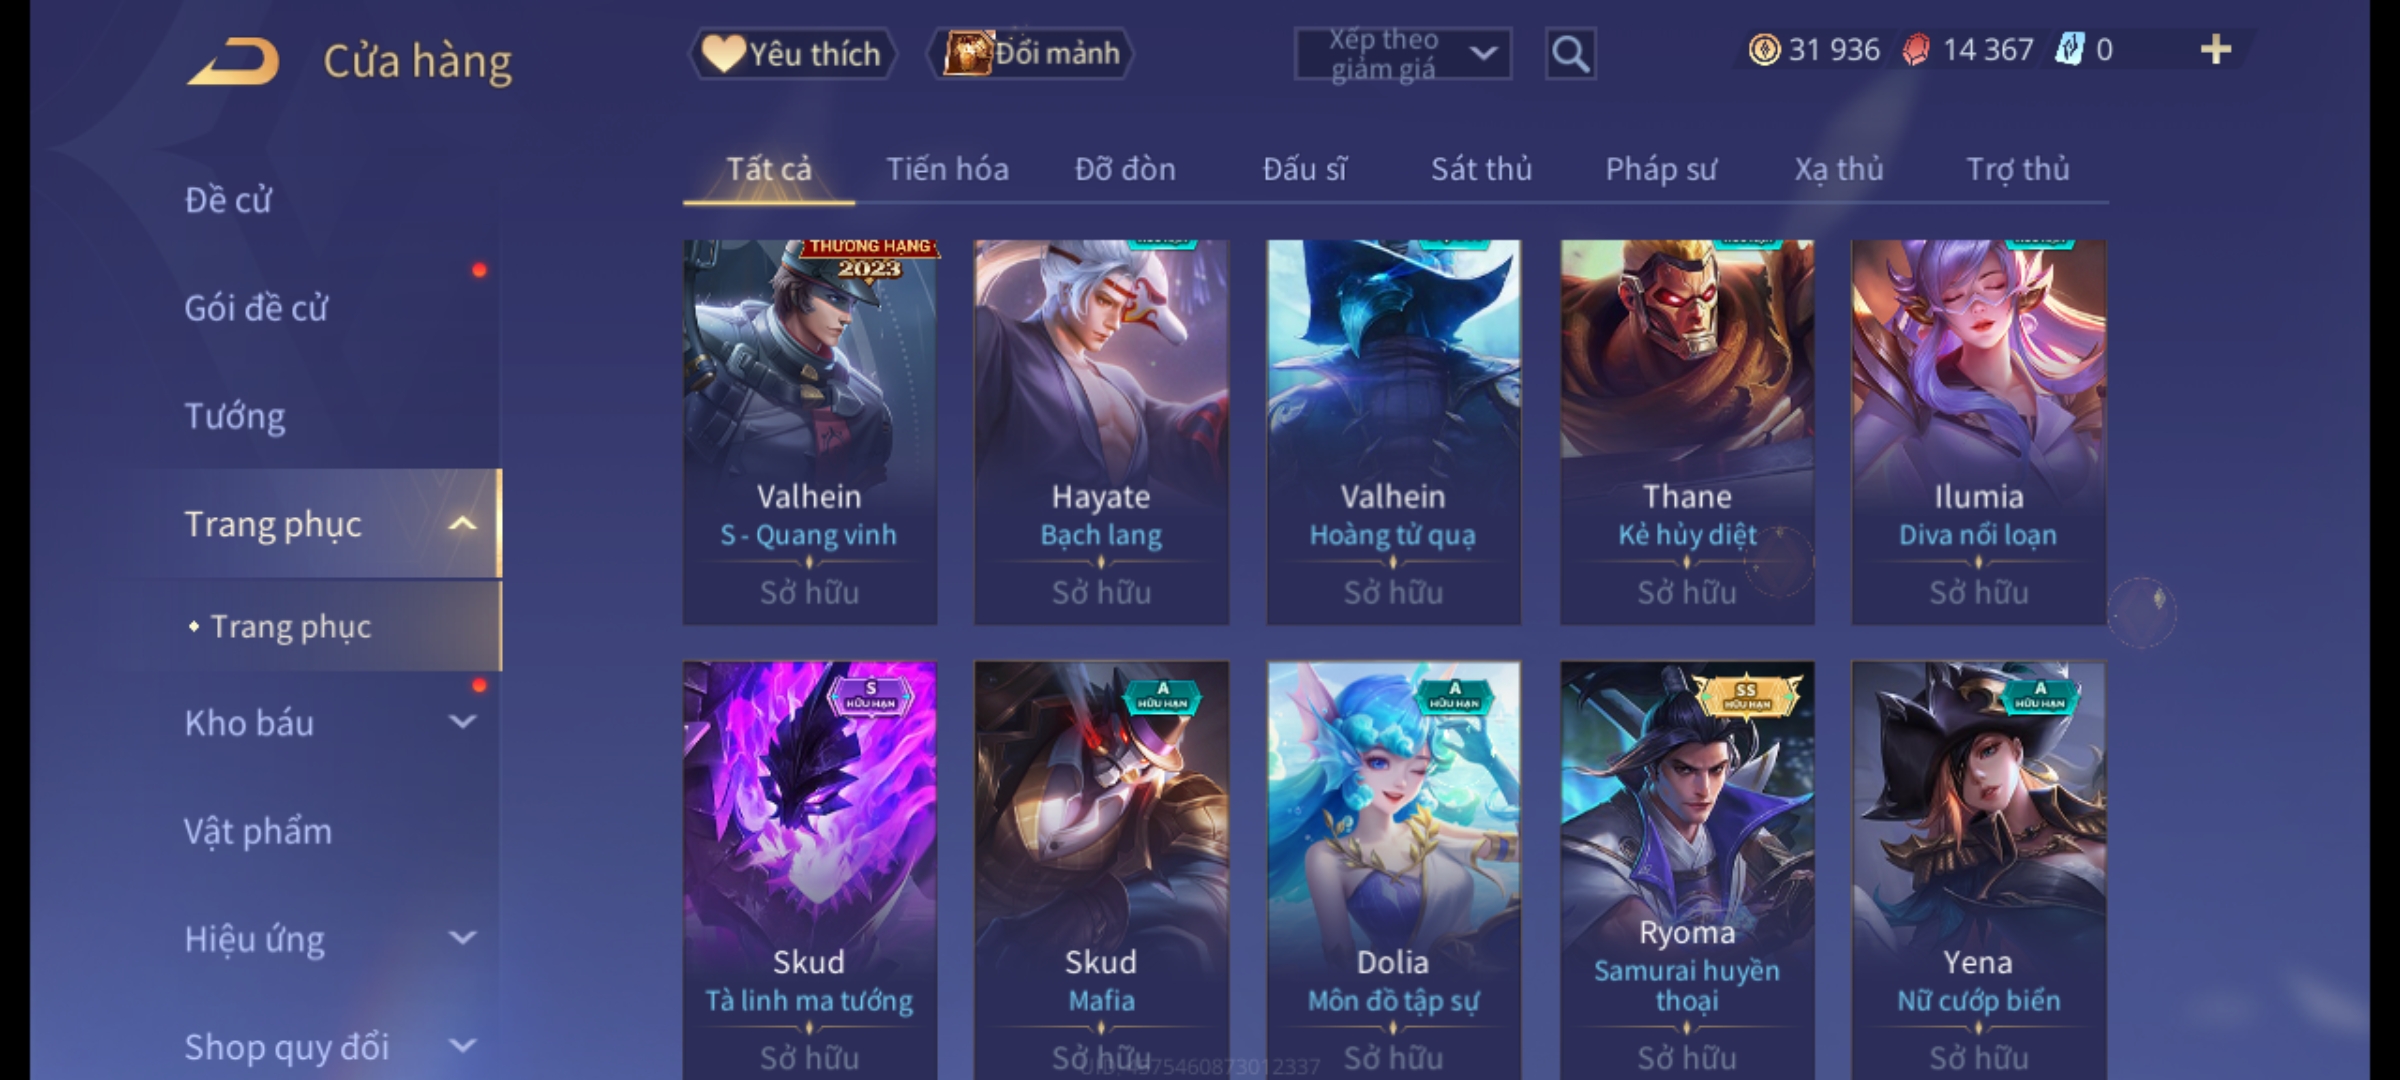The image size is (2400, 1080).
Task: Tap the blue voucher currency icon
Action: pyautogui.click(x=2068, y=50)
